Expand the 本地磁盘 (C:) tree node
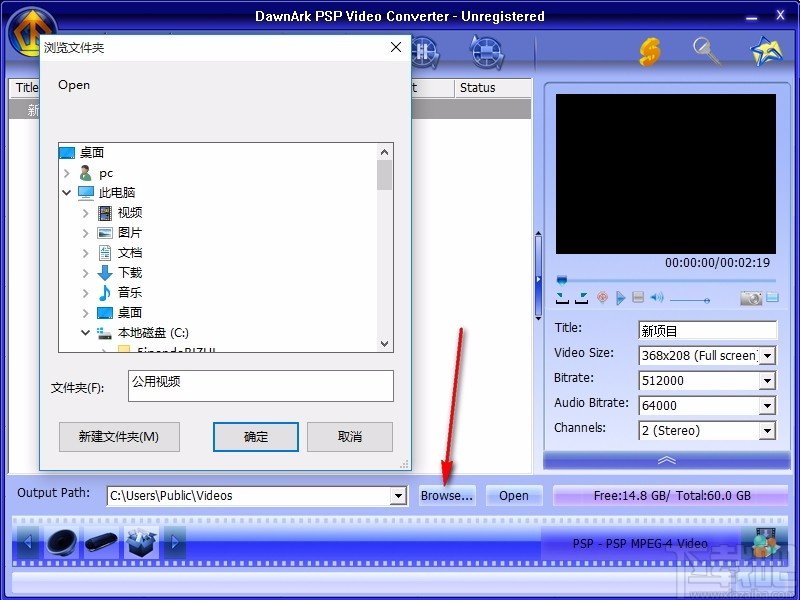800x600 pixels. click(x=88, y=332)
